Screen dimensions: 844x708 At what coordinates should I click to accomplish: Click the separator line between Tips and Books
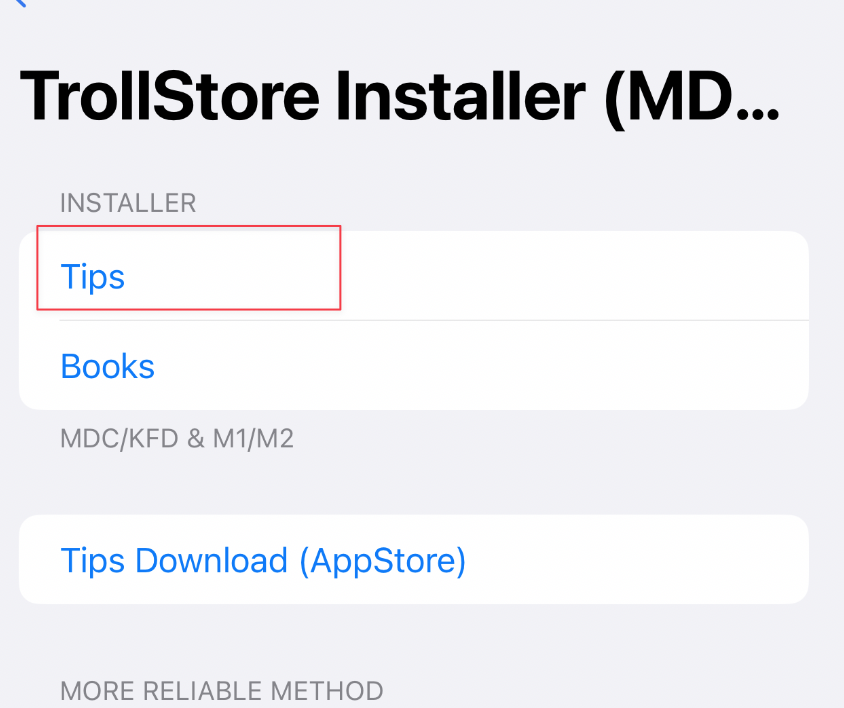[434, 320]
